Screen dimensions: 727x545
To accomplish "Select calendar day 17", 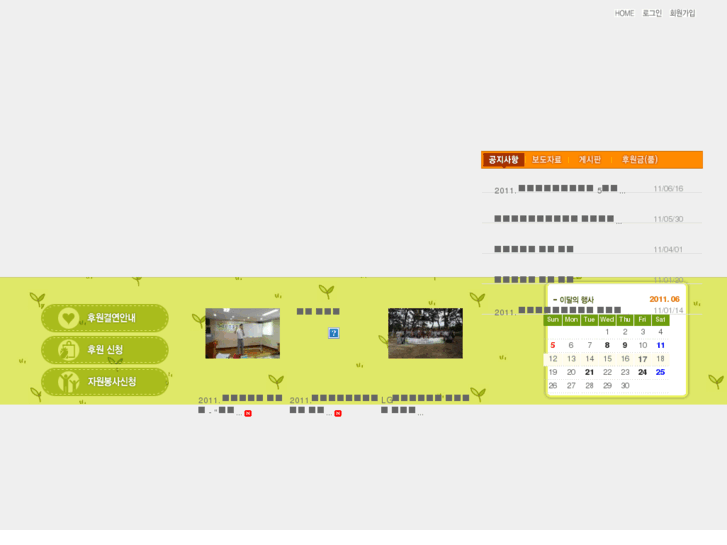I will (x=643, y=359).
